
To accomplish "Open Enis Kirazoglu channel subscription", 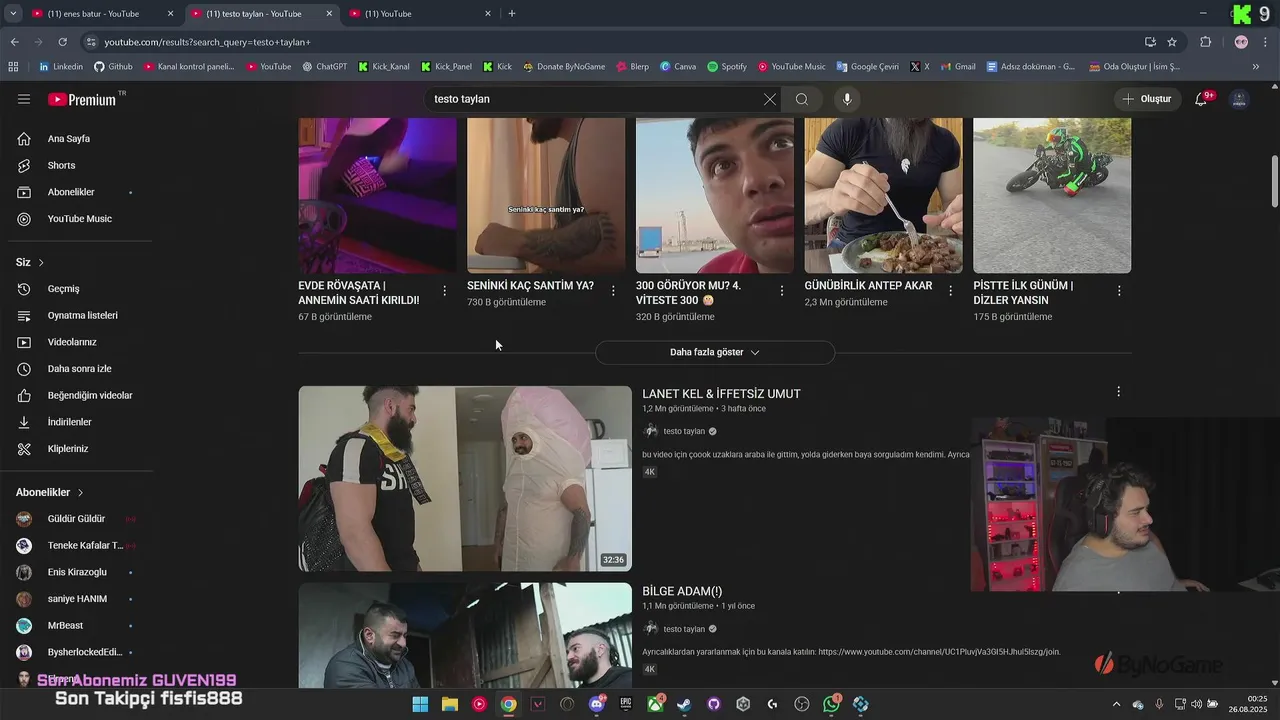I will click(x=76, y=572).
